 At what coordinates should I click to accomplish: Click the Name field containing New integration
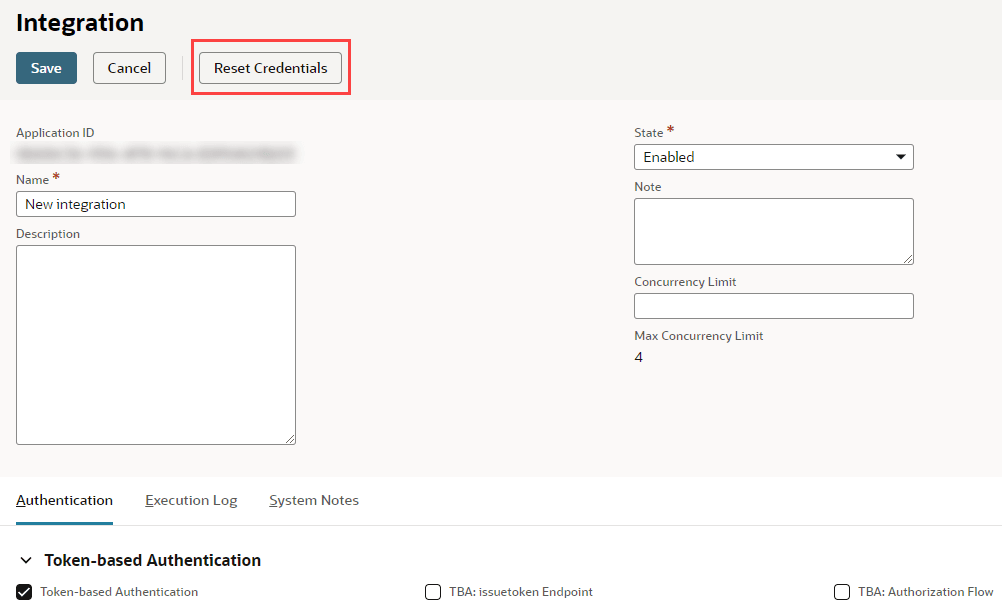pyautogui.click(x=156, y=205)
